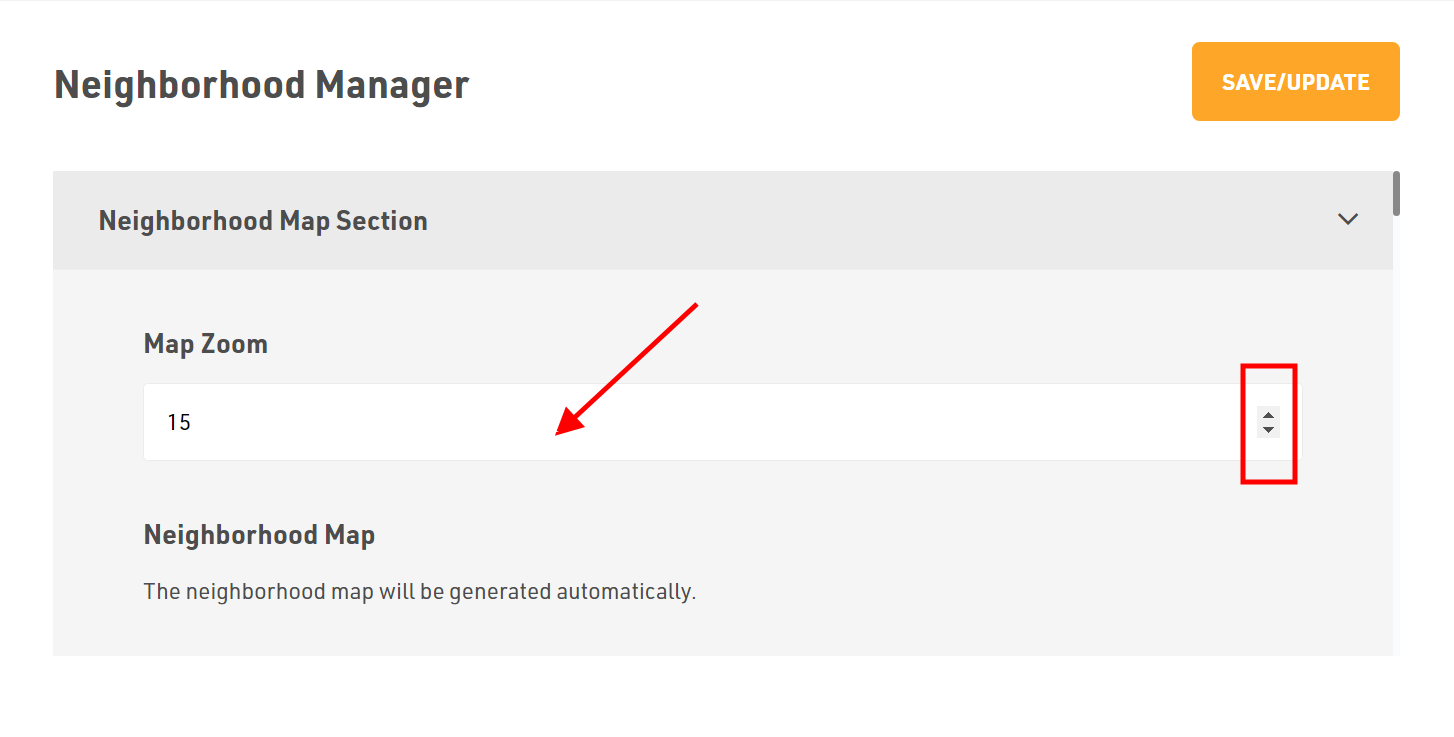Click the tail of the red arrow annotation
Screen dimensions: 1454x737
coord(694,305)
